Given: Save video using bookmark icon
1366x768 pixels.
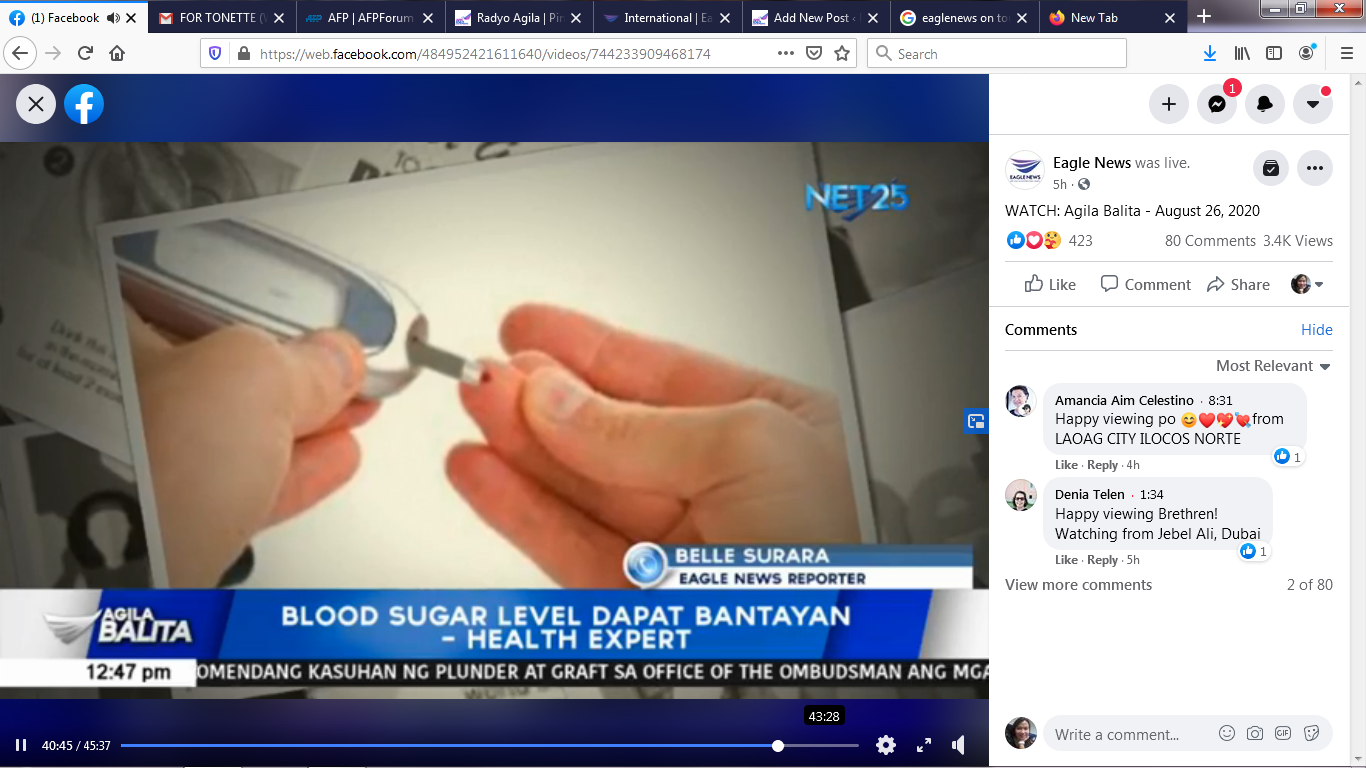Looking at the screenshot, I should [1270, 169].
